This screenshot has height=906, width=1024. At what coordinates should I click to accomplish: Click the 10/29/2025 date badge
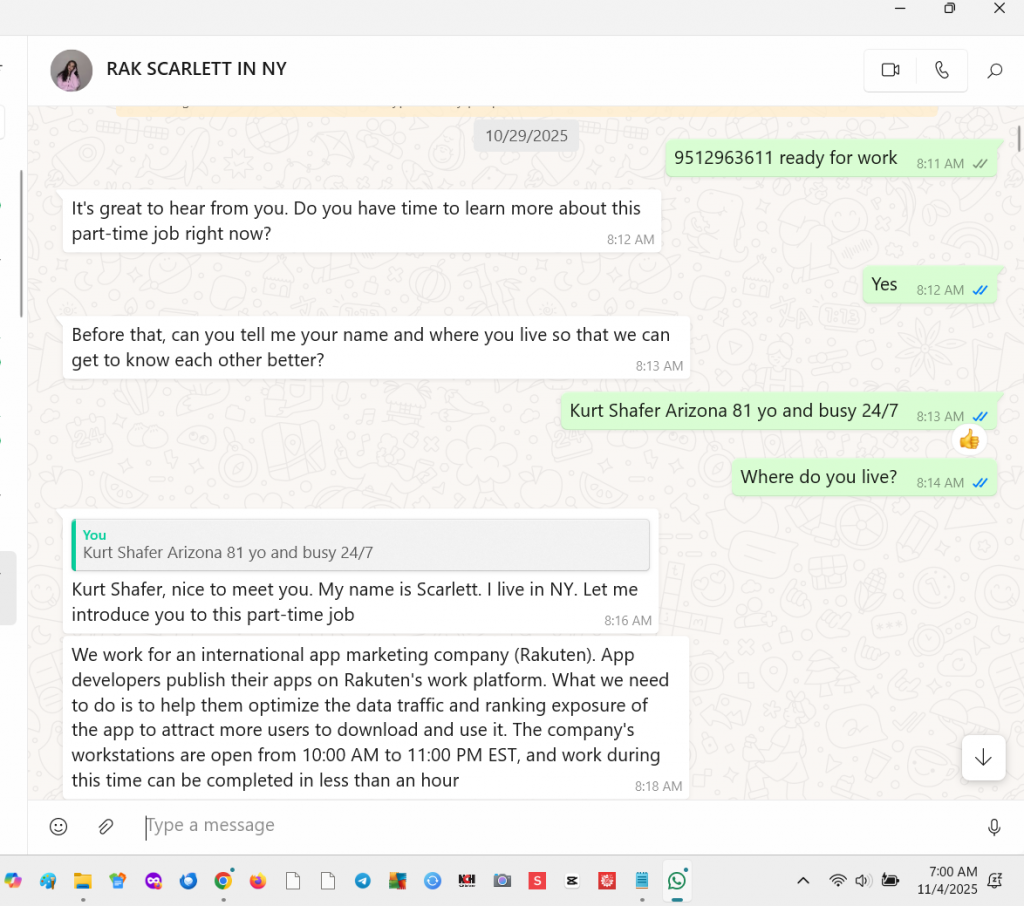[526, 135]
